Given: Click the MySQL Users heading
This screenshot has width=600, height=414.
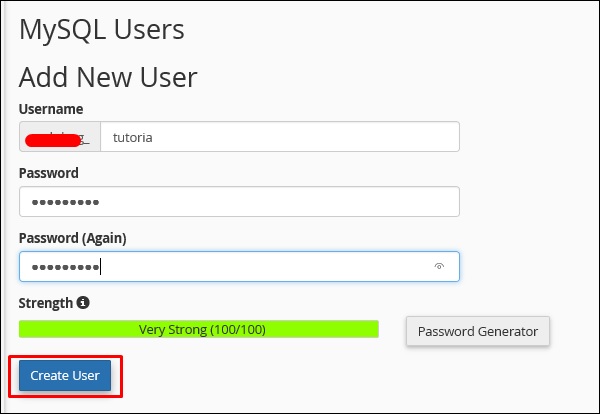Looking at the screenshot, I should click(101, 30).
